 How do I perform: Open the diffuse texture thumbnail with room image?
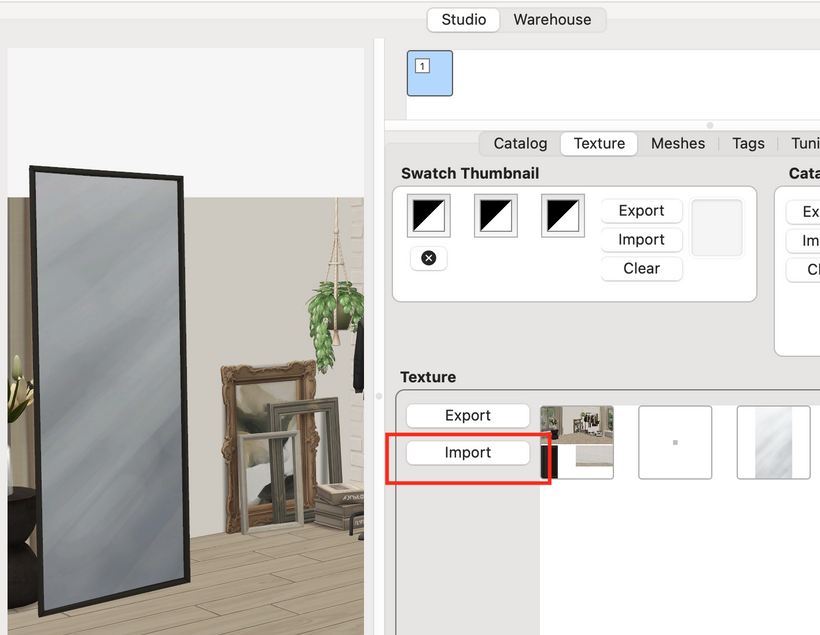pos(577,442)
